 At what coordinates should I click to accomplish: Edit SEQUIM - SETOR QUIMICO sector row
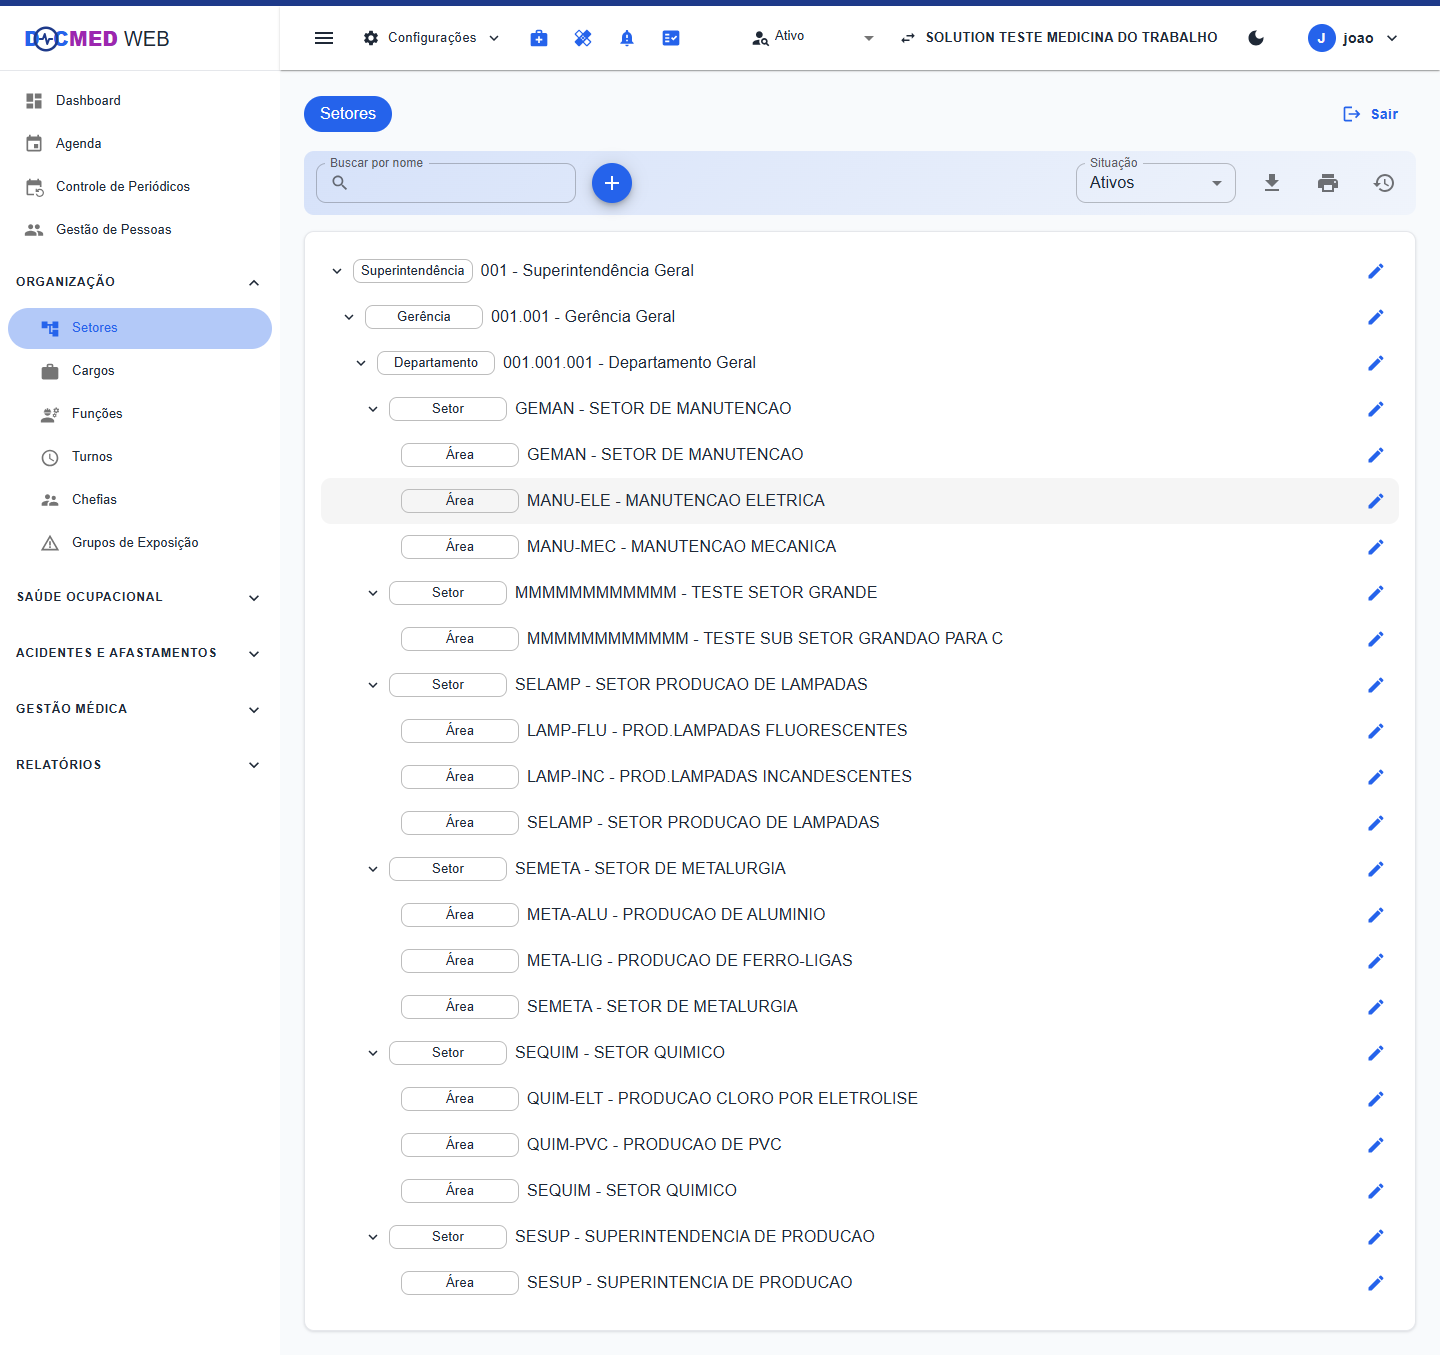(x=1376, y=1053)
